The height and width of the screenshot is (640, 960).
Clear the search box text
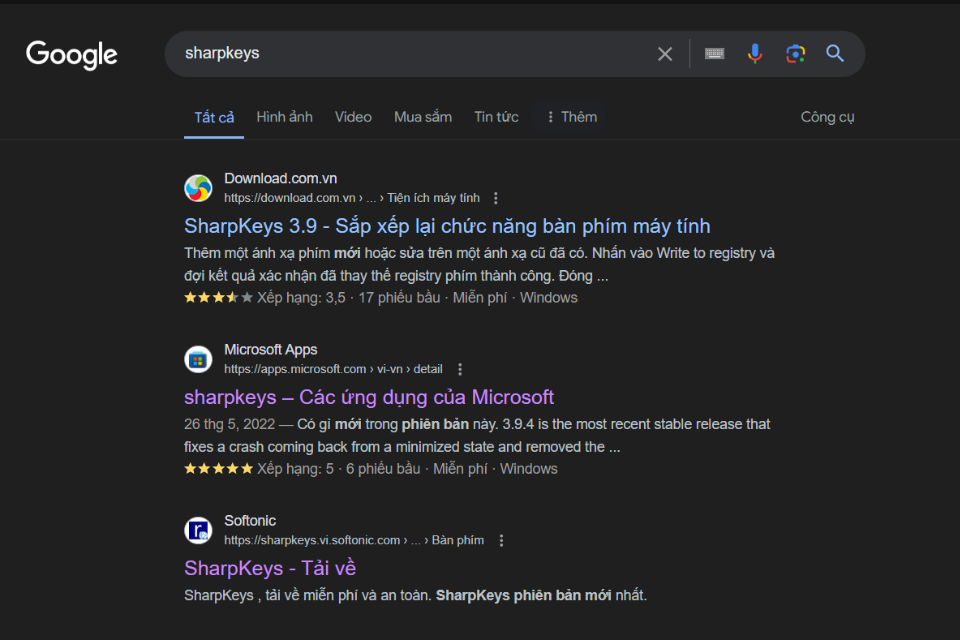pyautogui.click(x=665, y=54)
